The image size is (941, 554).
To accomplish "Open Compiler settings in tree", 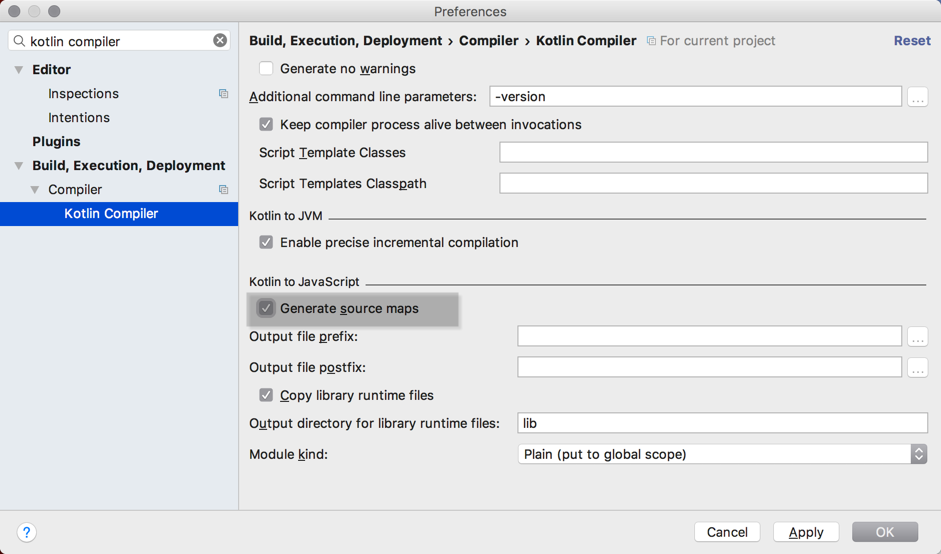I will (75, 190).
